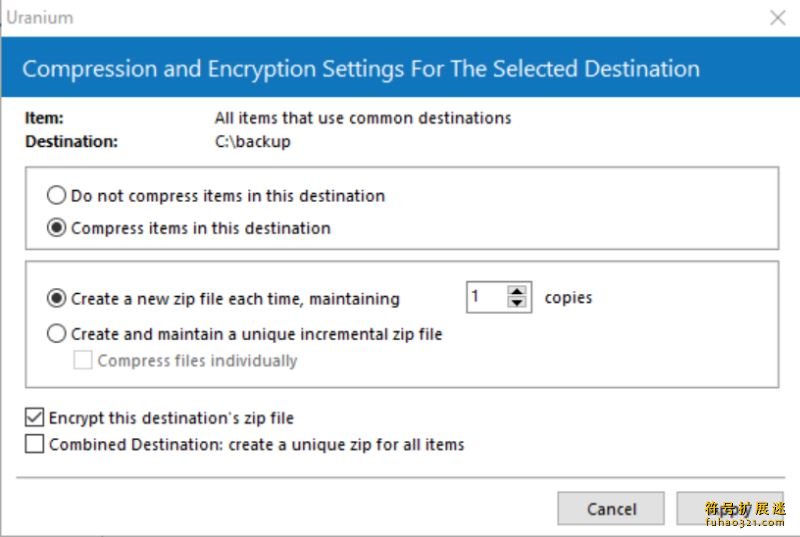Click into the copies number field
Screen dimensions: 800x537
pos(487,297)
